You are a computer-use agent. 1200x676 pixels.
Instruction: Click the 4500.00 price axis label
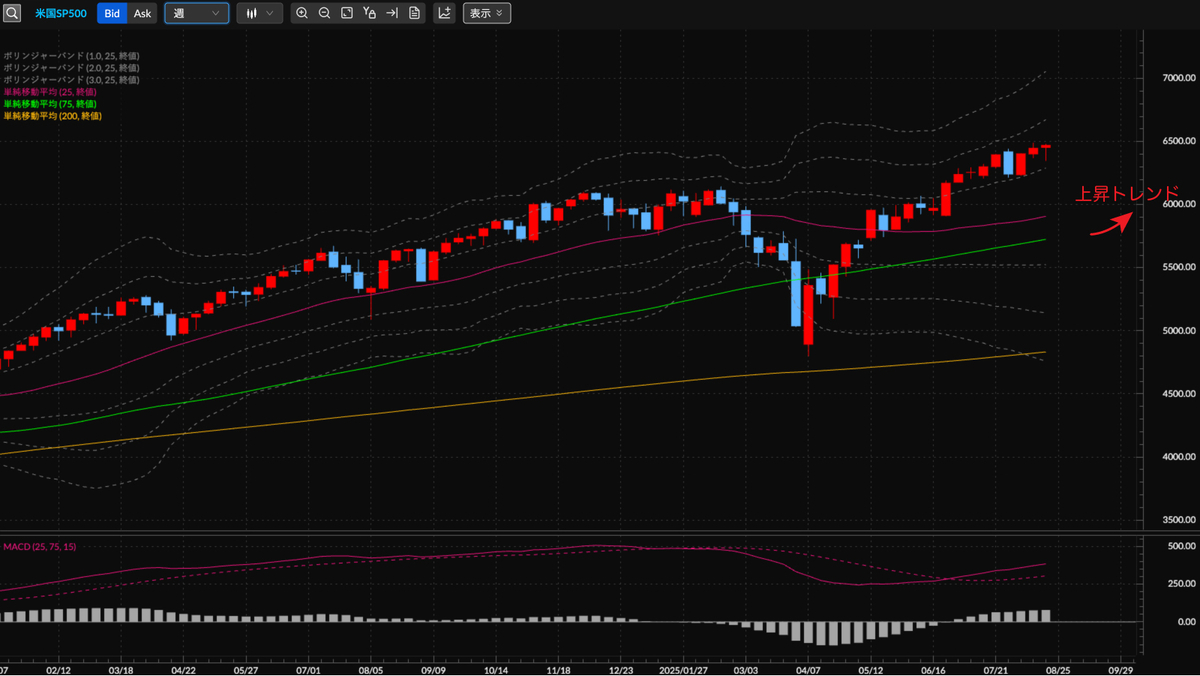(1179, 394)
